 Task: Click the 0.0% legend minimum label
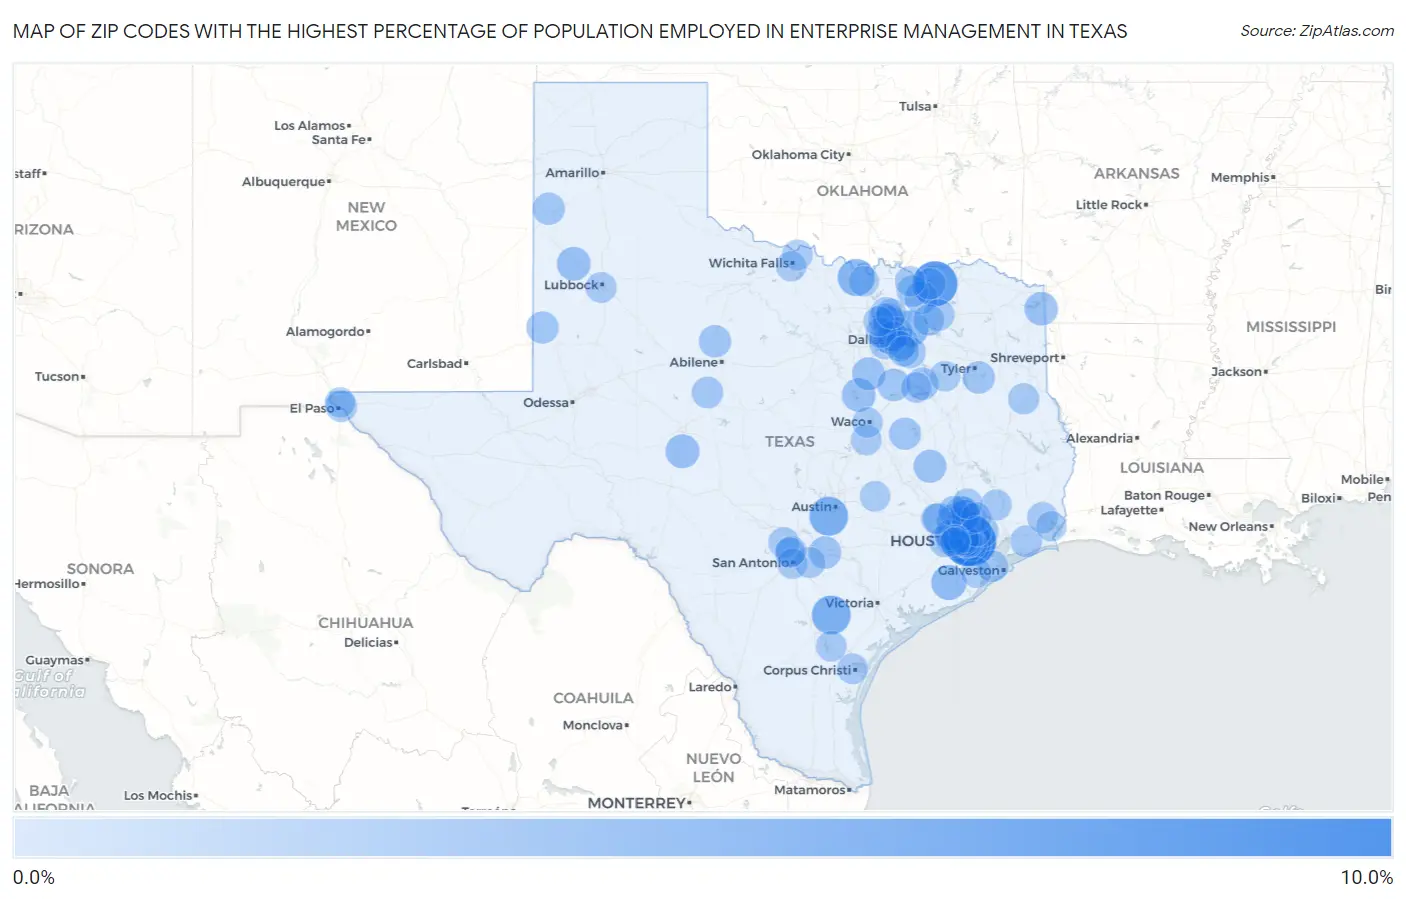pyautogui.click(x=34, y=878)
